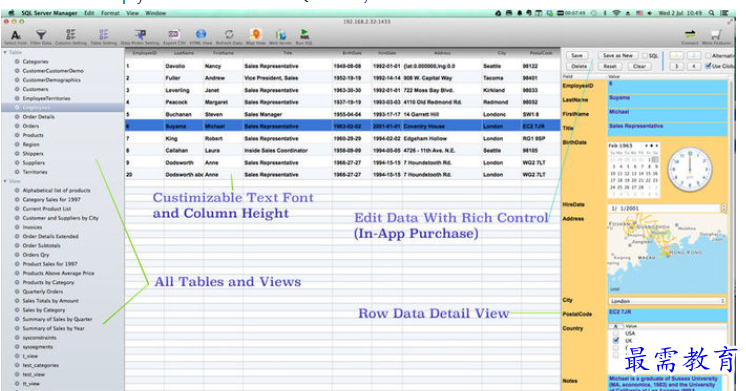Click the LastName value field Suyama
This screenshot has height=391, width=746.
[x=667, y=101]
